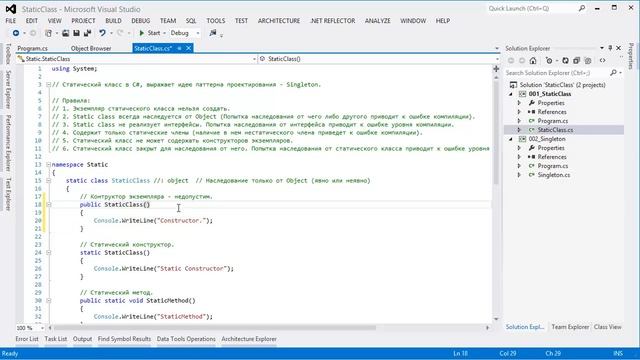Open the DEBUG menu
The height and width of the screenshot is (360, 640).
point(141,21)
